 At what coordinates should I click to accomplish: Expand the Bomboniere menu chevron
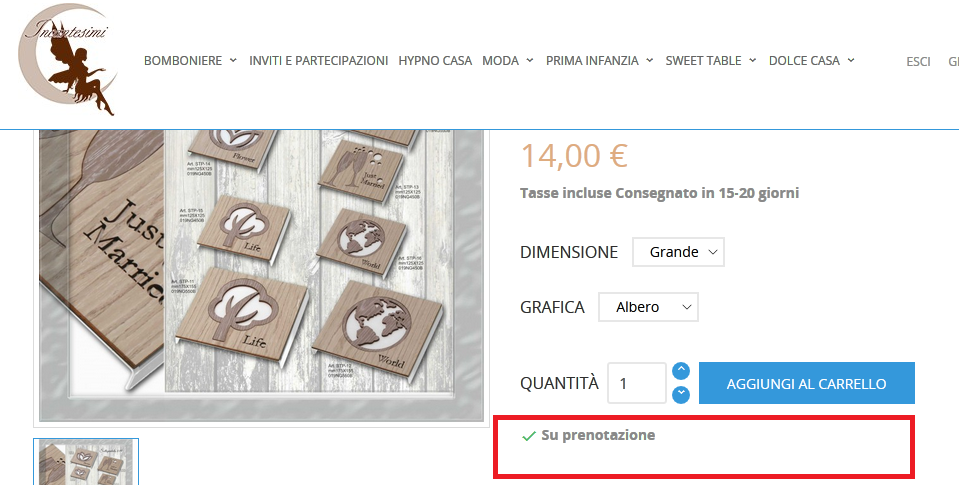coord(233,61)
